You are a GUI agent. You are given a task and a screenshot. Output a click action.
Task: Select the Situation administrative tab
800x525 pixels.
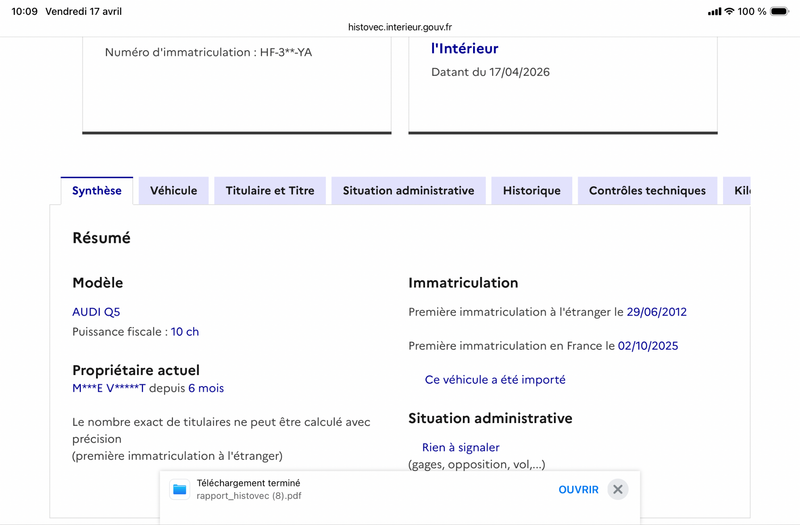408,191
